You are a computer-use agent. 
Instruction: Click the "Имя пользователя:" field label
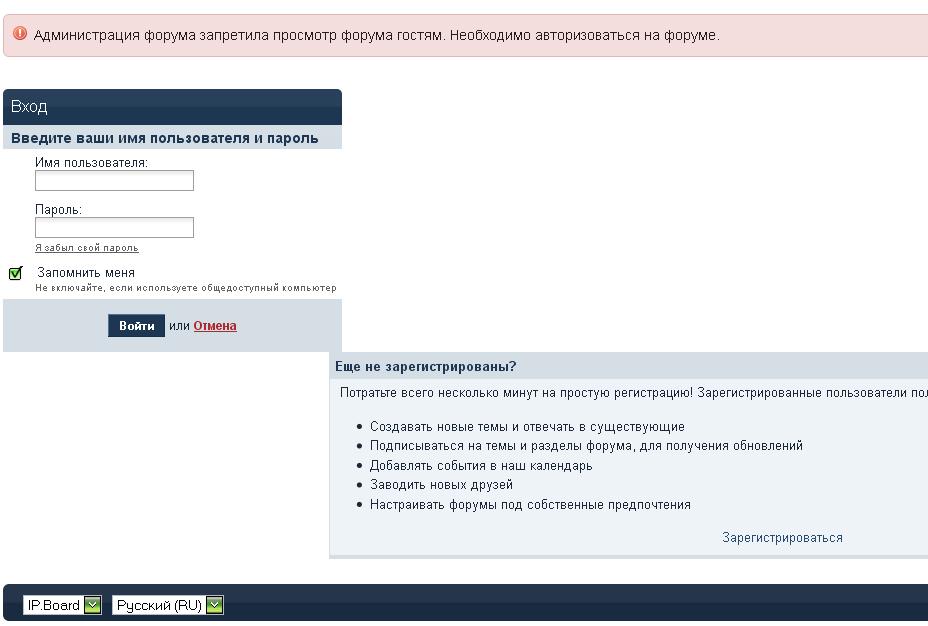92,162
